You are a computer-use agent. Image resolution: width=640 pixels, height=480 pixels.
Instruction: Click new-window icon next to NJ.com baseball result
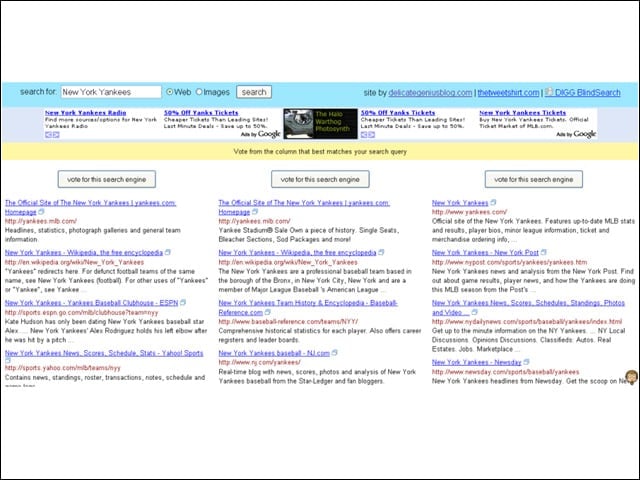click(x=334, y=353)
